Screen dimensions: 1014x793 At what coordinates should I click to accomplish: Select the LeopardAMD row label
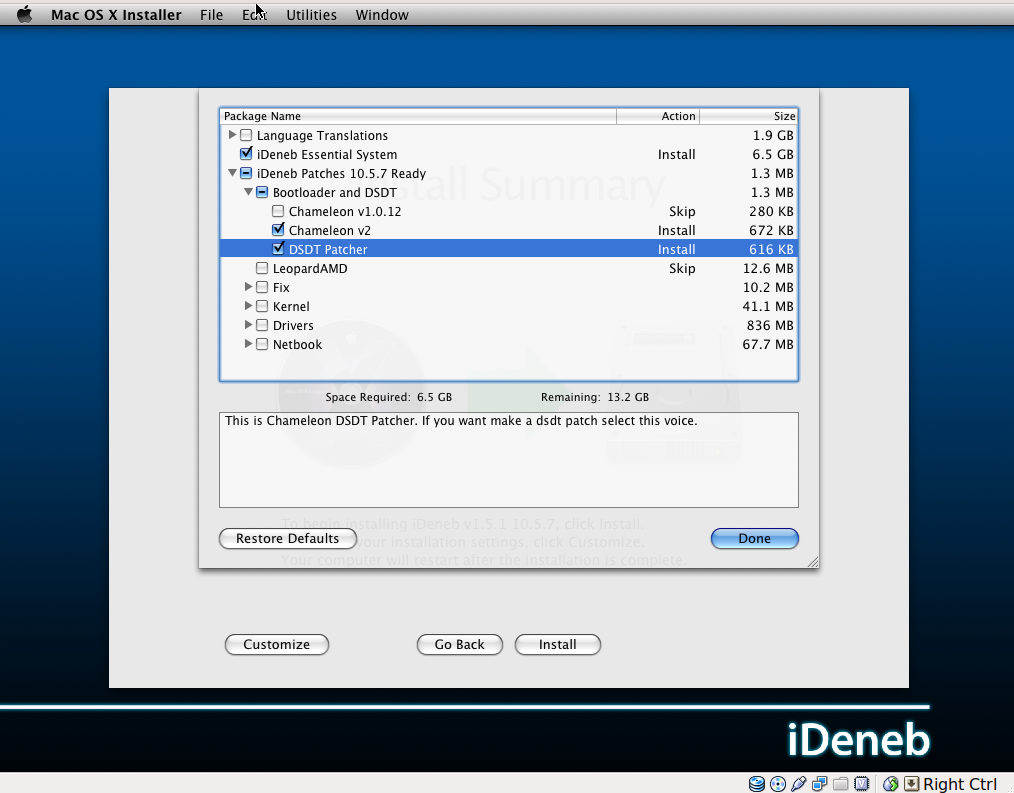(x=310, y=268)
